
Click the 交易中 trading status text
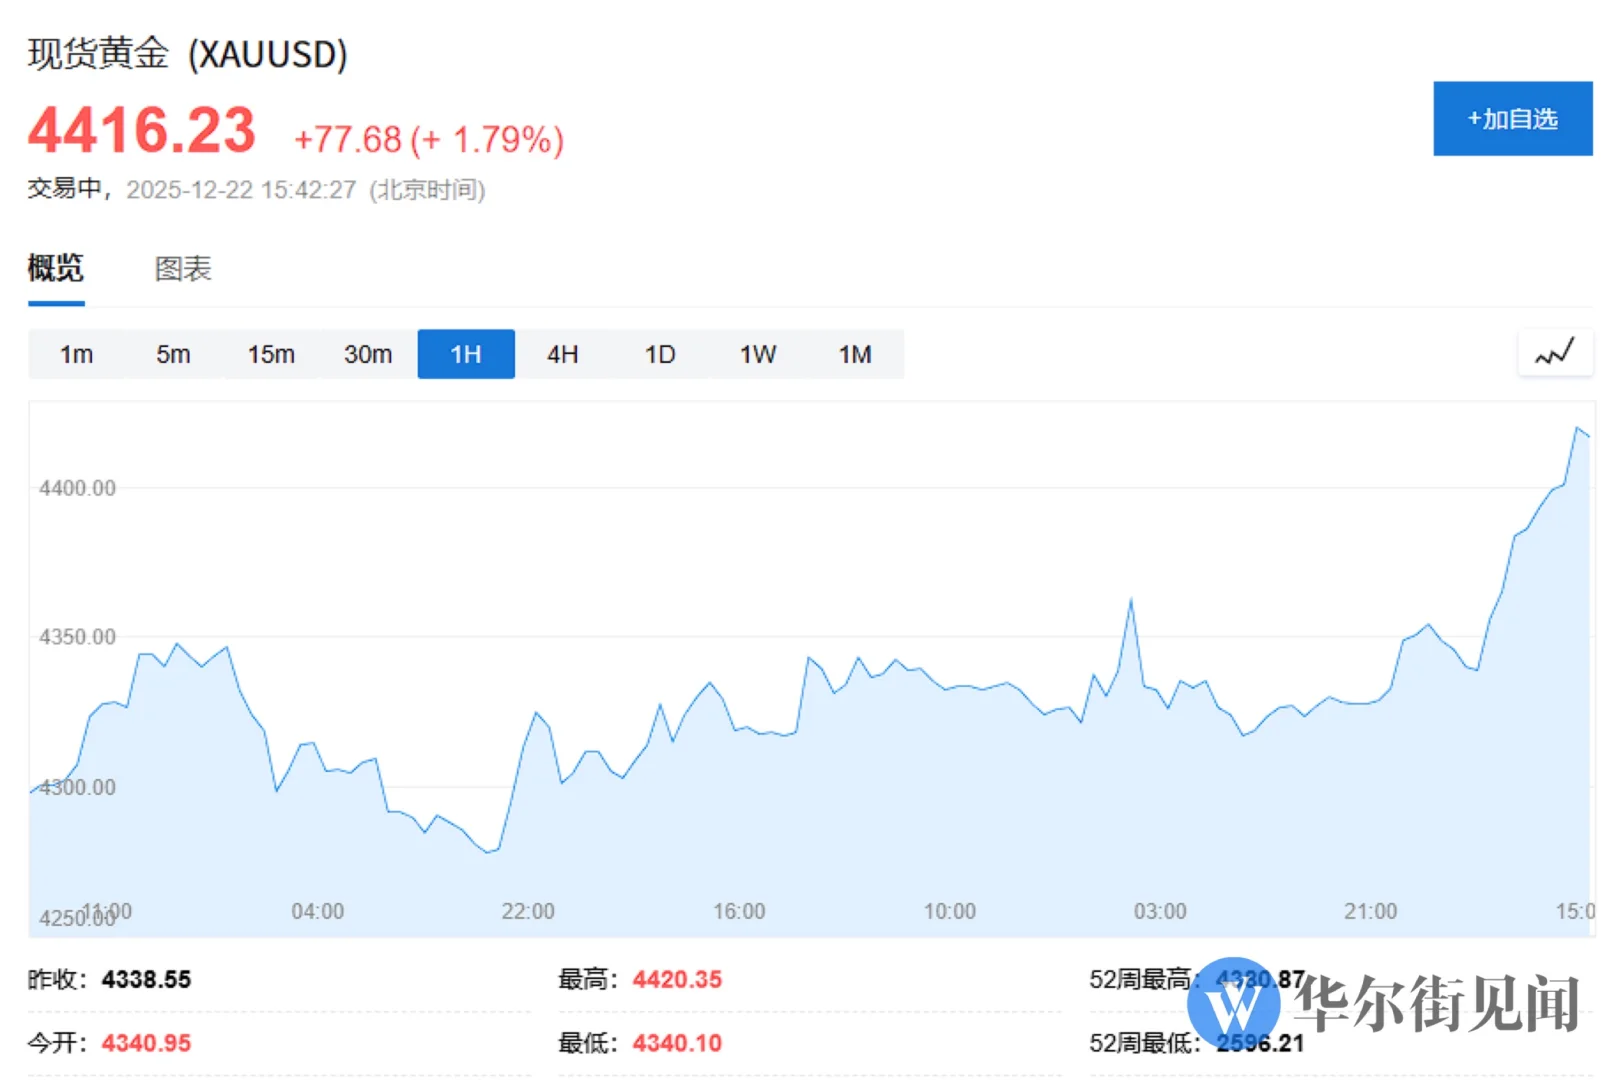64,189
